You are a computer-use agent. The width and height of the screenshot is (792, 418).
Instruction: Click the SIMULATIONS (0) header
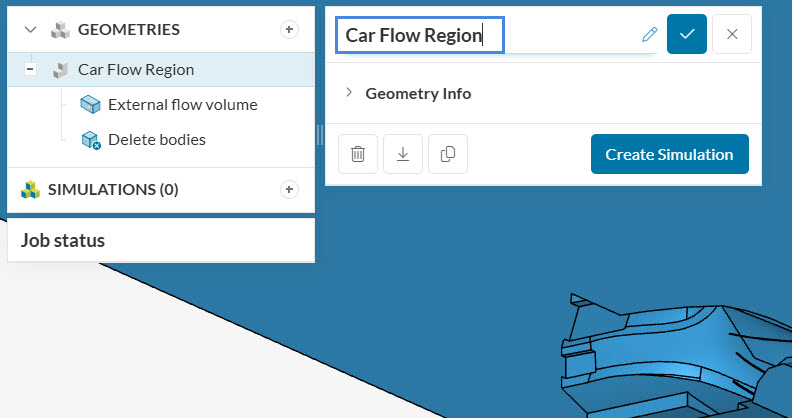113,189
